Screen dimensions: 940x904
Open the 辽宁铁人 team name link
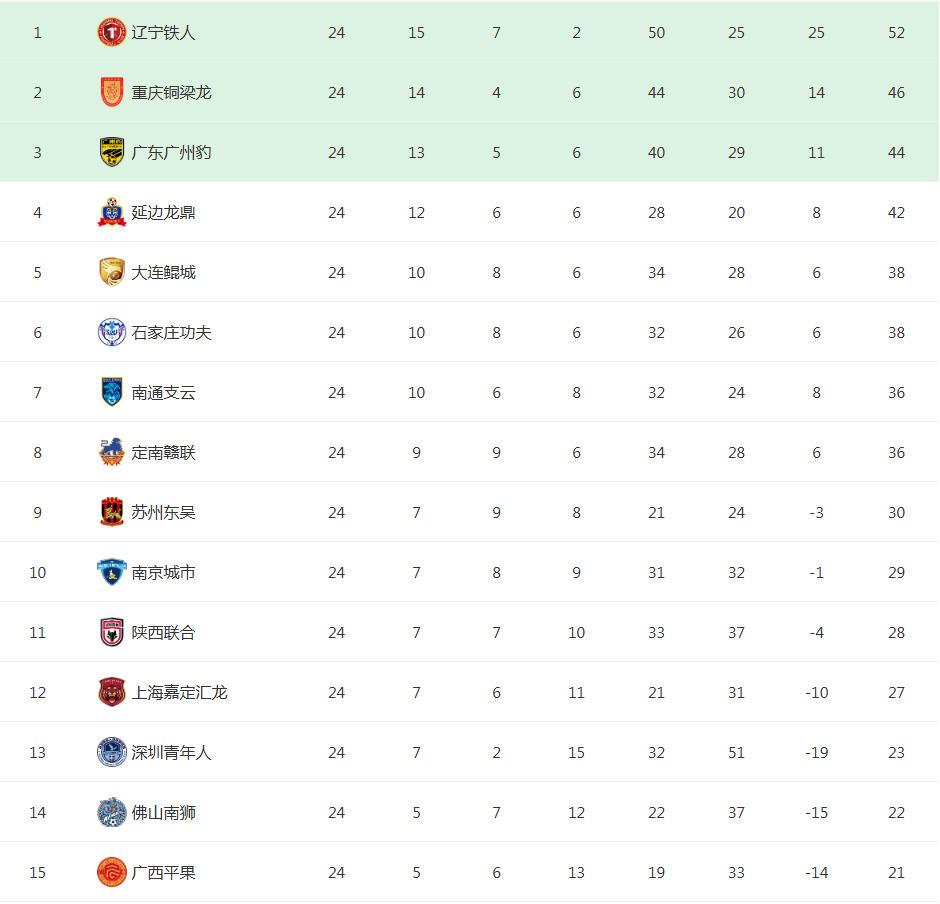(164, 33)
